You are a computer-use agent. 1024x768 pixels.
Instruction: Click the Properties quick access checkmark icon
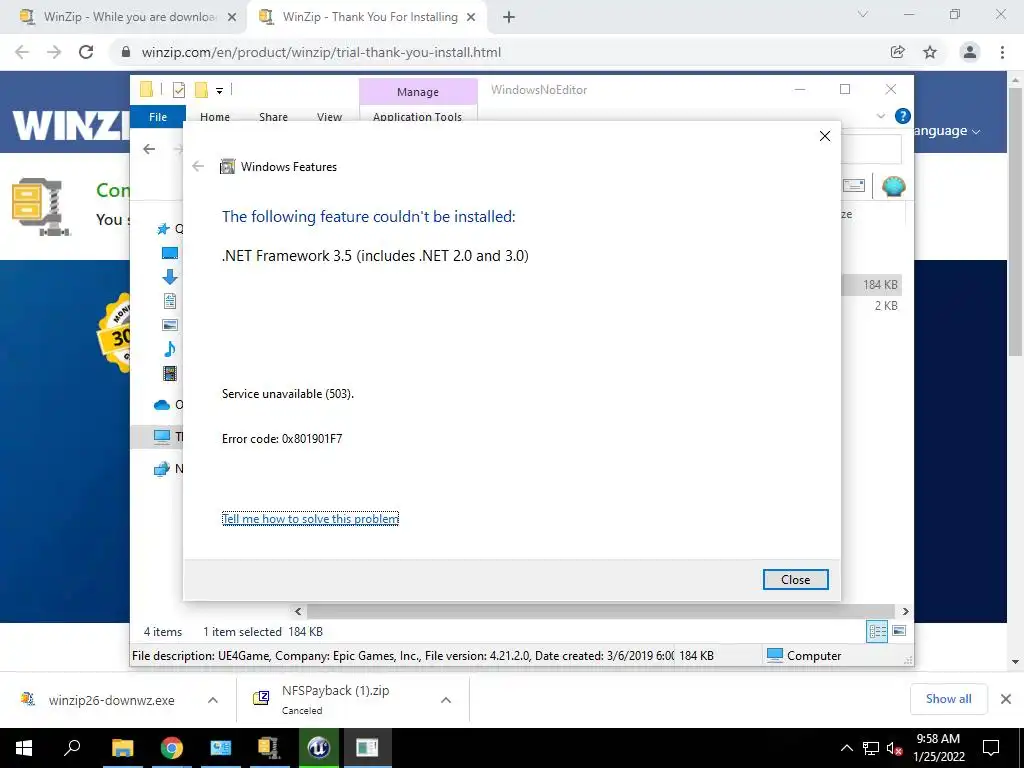click(x=179, y=90)
